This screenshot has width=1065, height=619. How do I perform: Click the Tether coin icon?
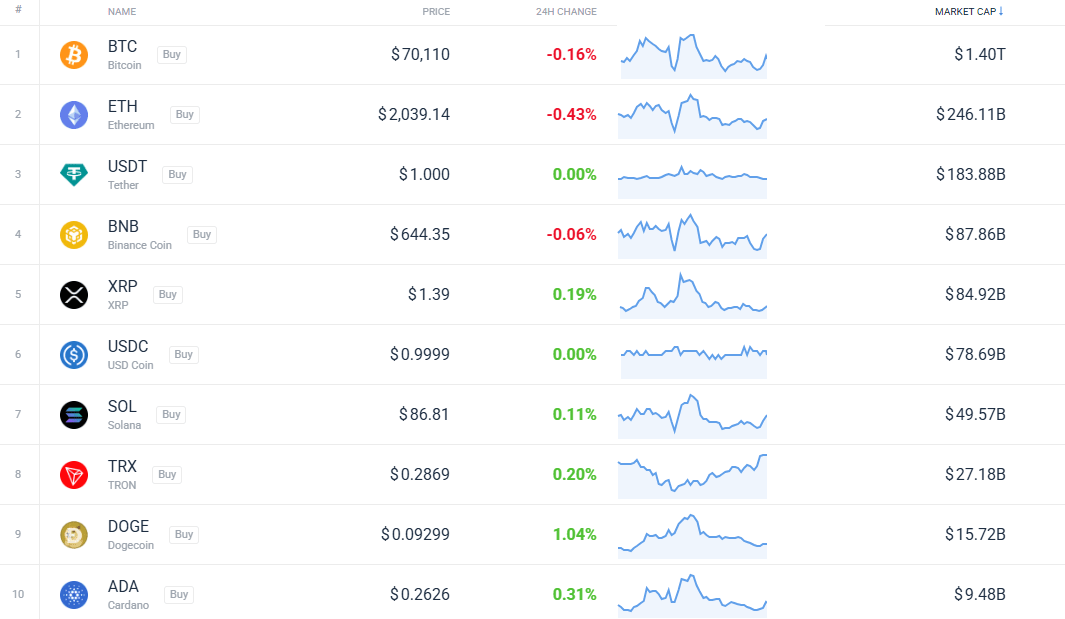coord(74,175)
